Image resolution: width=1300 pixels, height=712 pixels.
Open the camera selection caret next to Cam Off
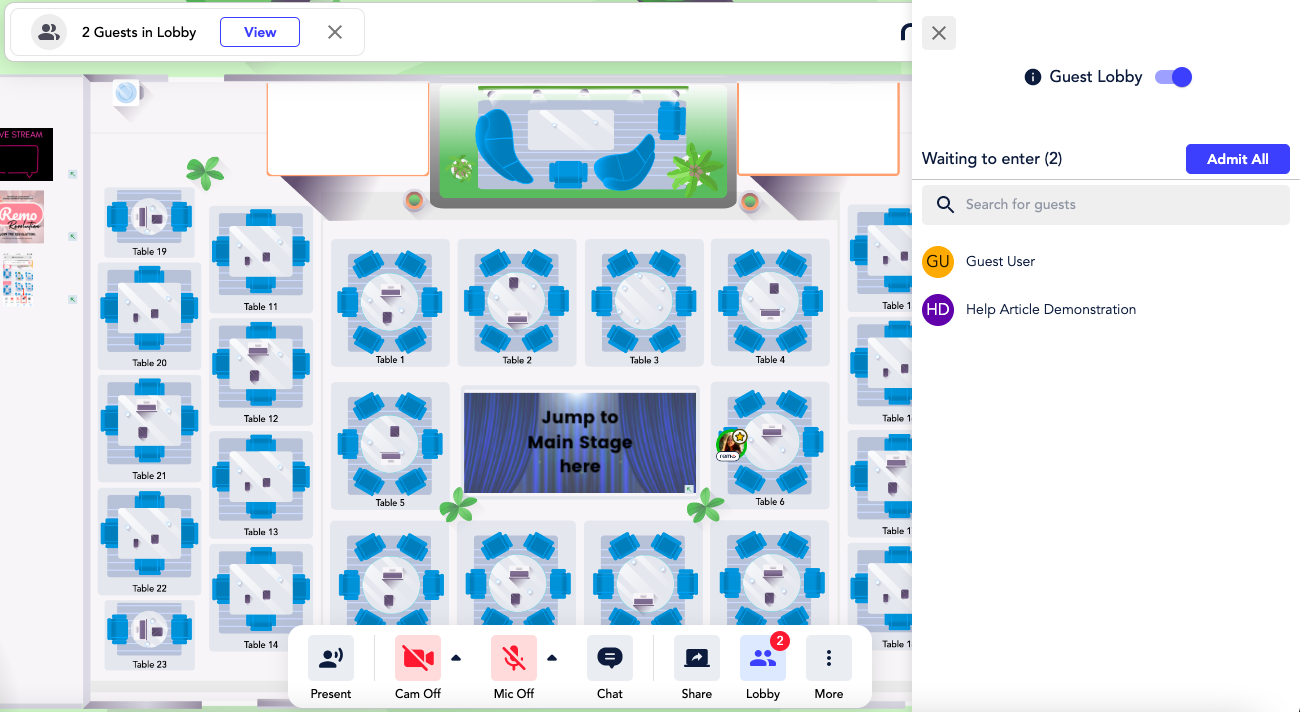[x=456, y=658]
